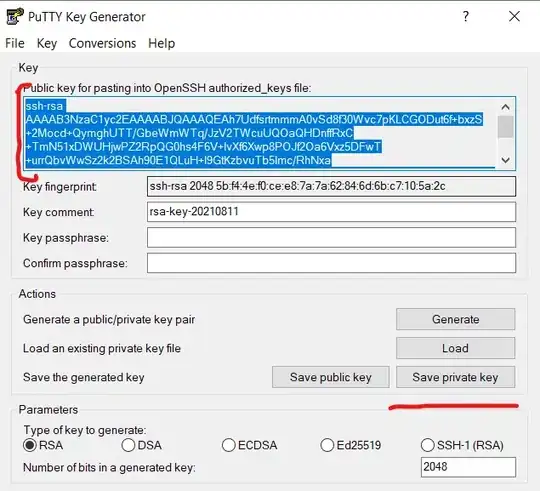This screenshot has width=540, height=491.
Task: Click the Generate button
Action: click(456, 319)
